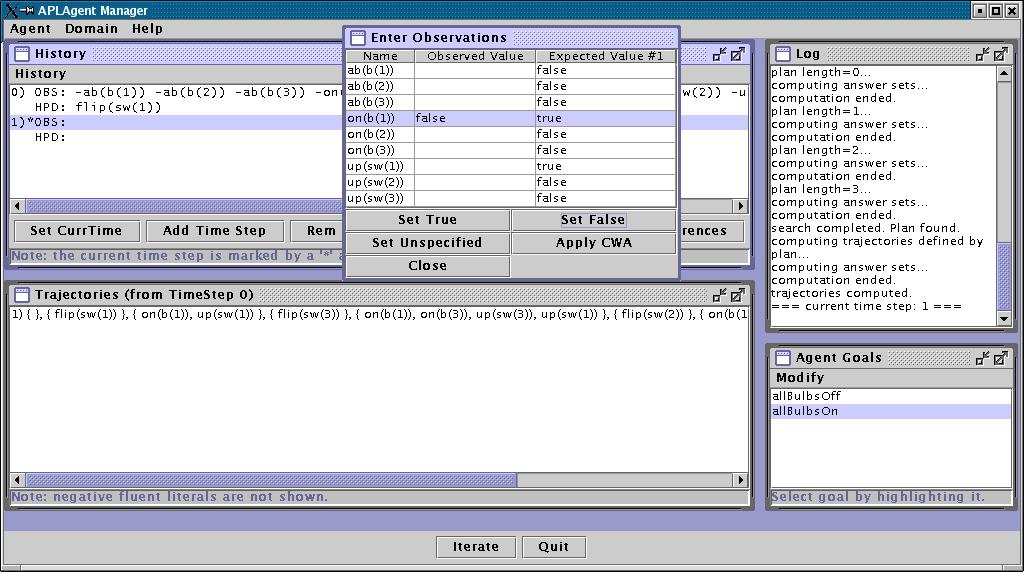Iconify the History panel

pos(719,54)
